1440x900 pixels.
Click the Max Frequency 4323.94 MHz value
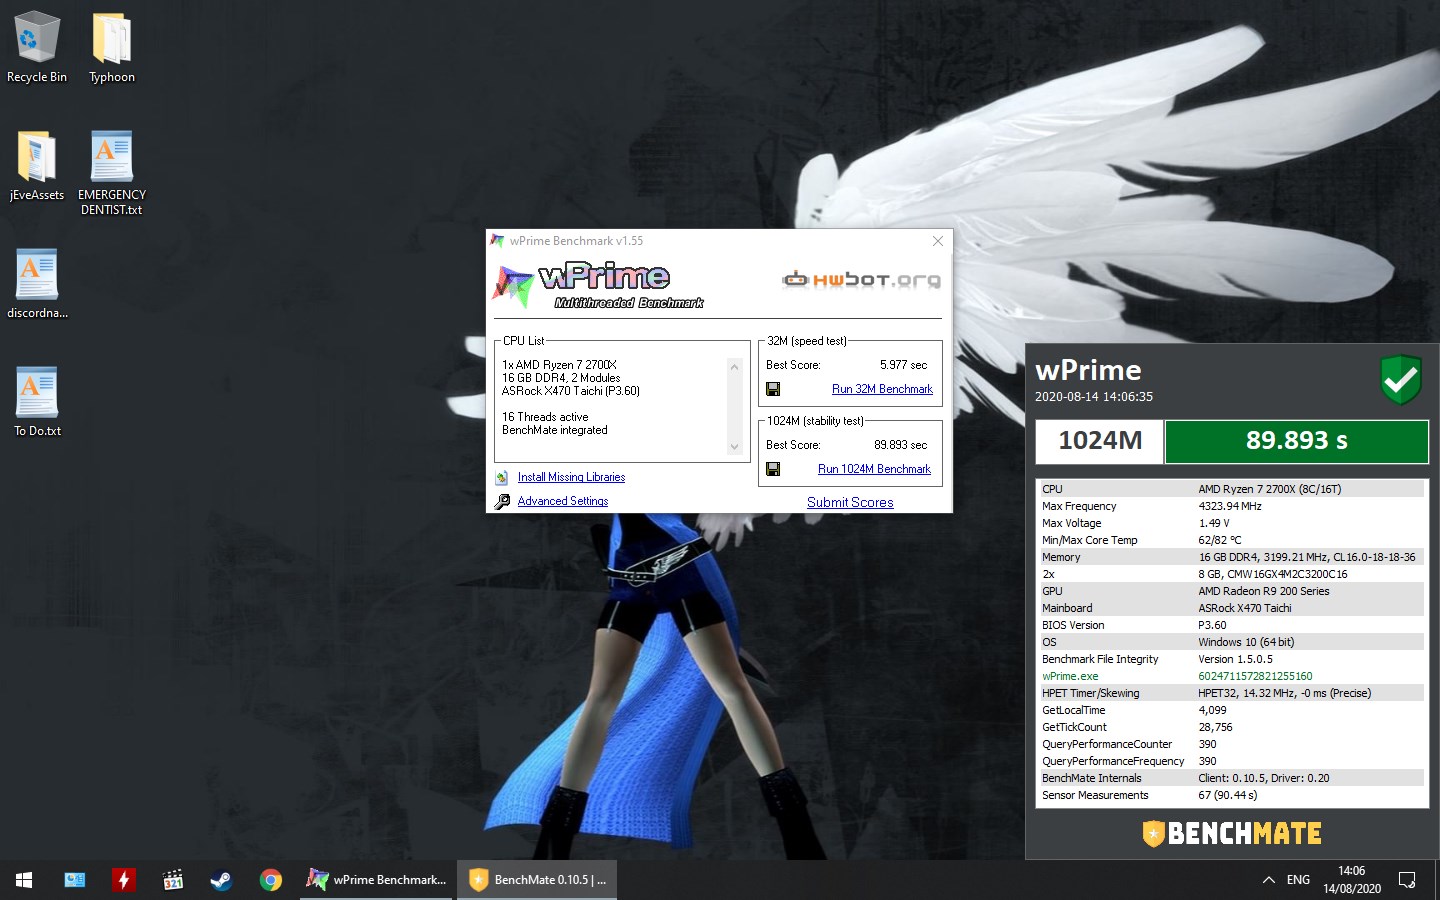coord(1230,506)
